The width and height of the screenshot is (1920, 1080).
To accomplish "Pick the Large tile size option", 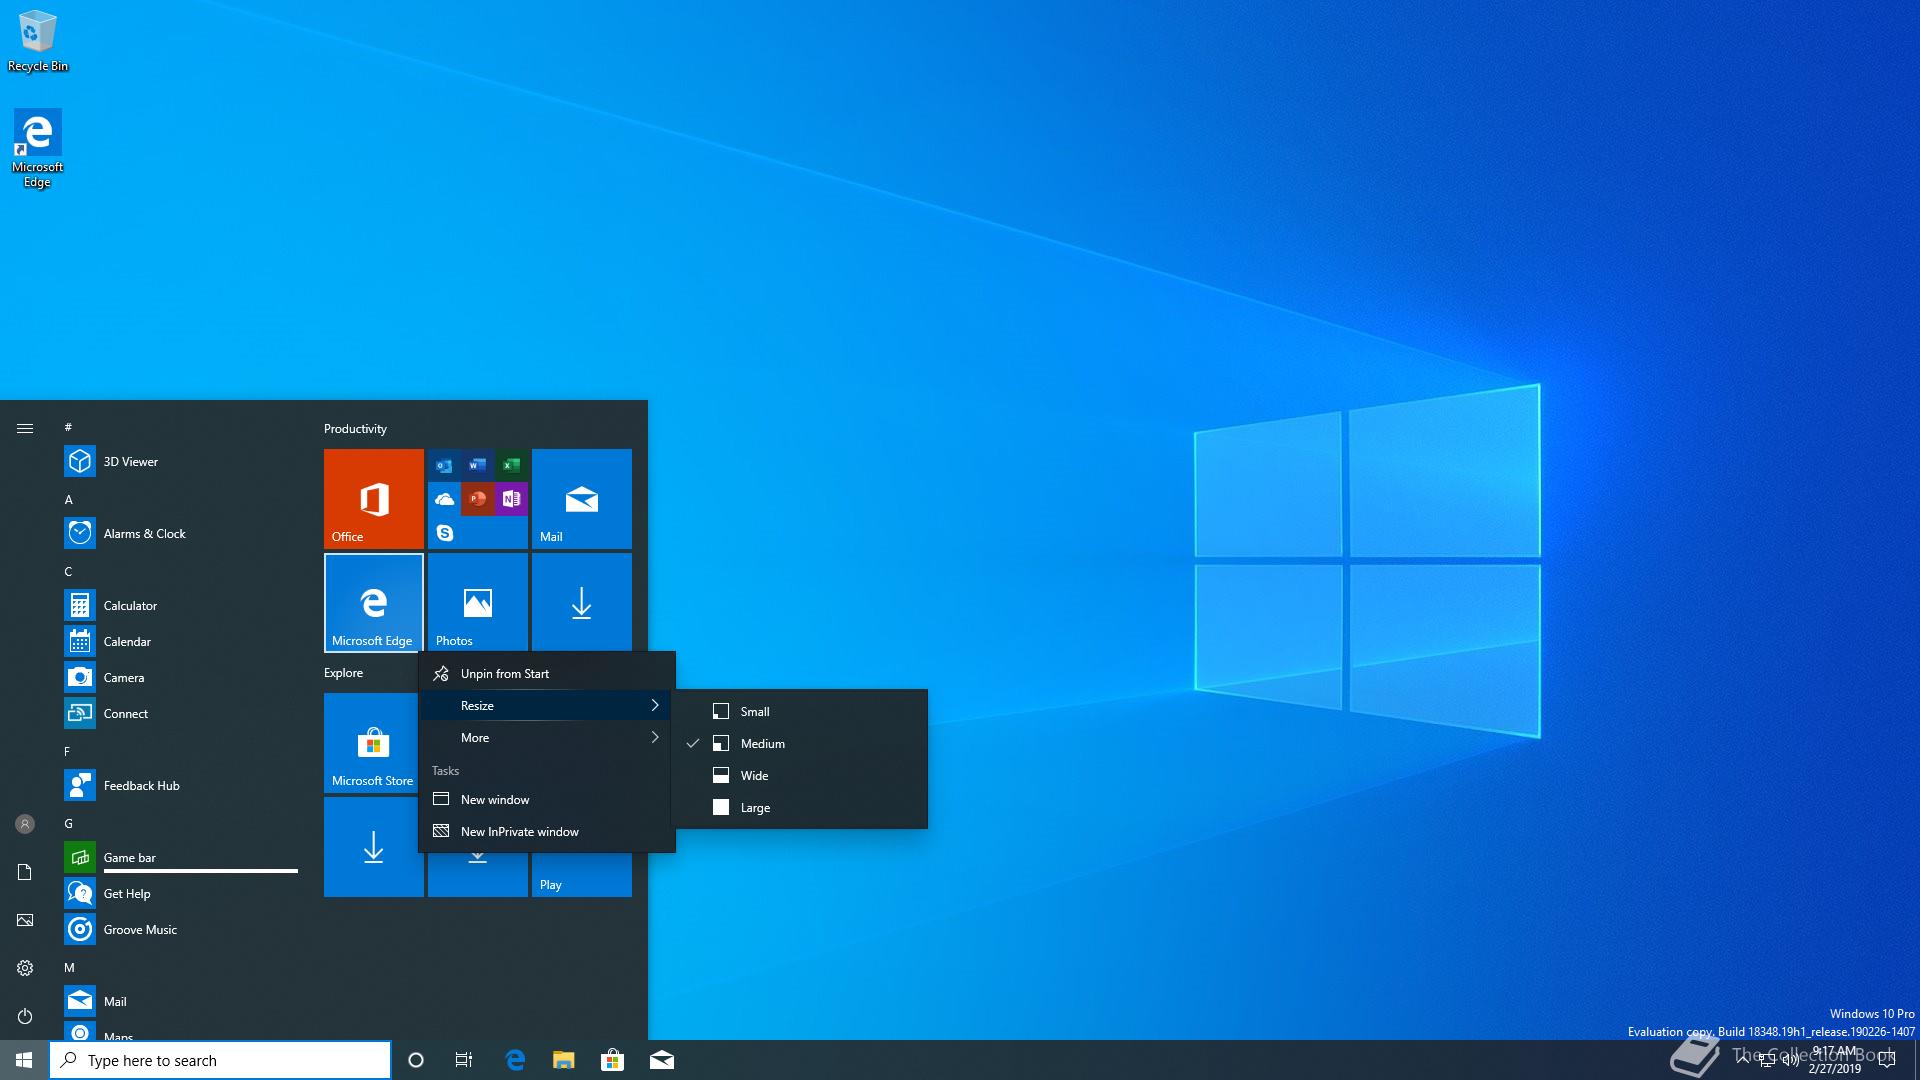I will (755, 808).
